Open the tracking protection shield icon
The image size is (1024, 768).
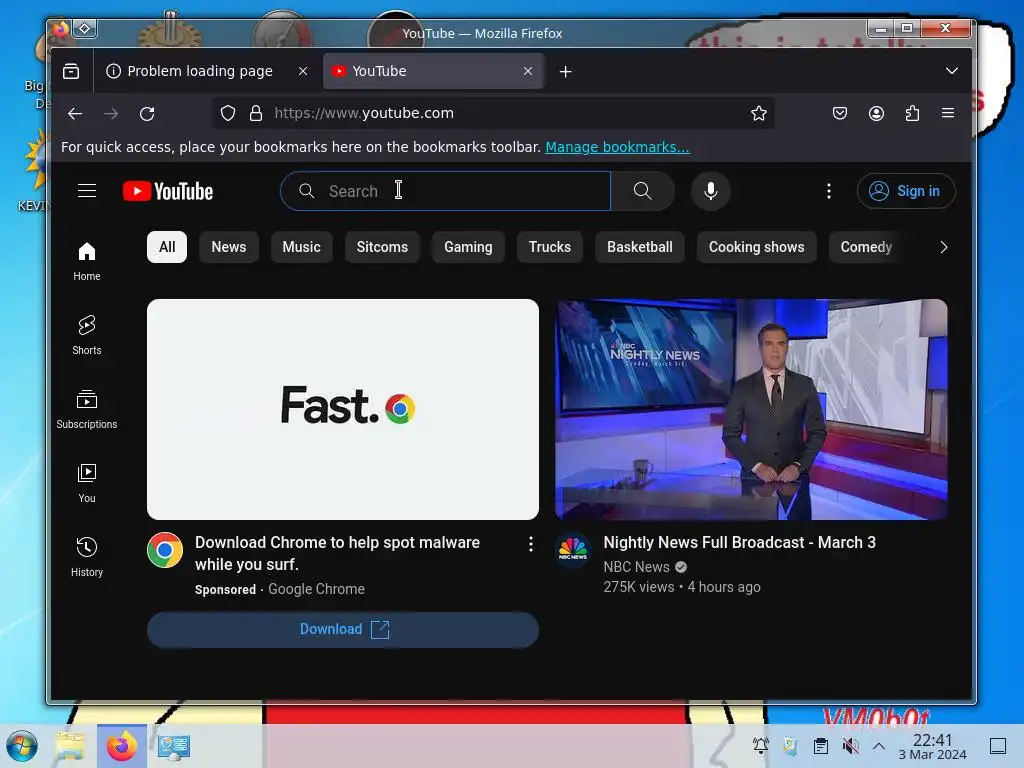[x=227, y=114]
